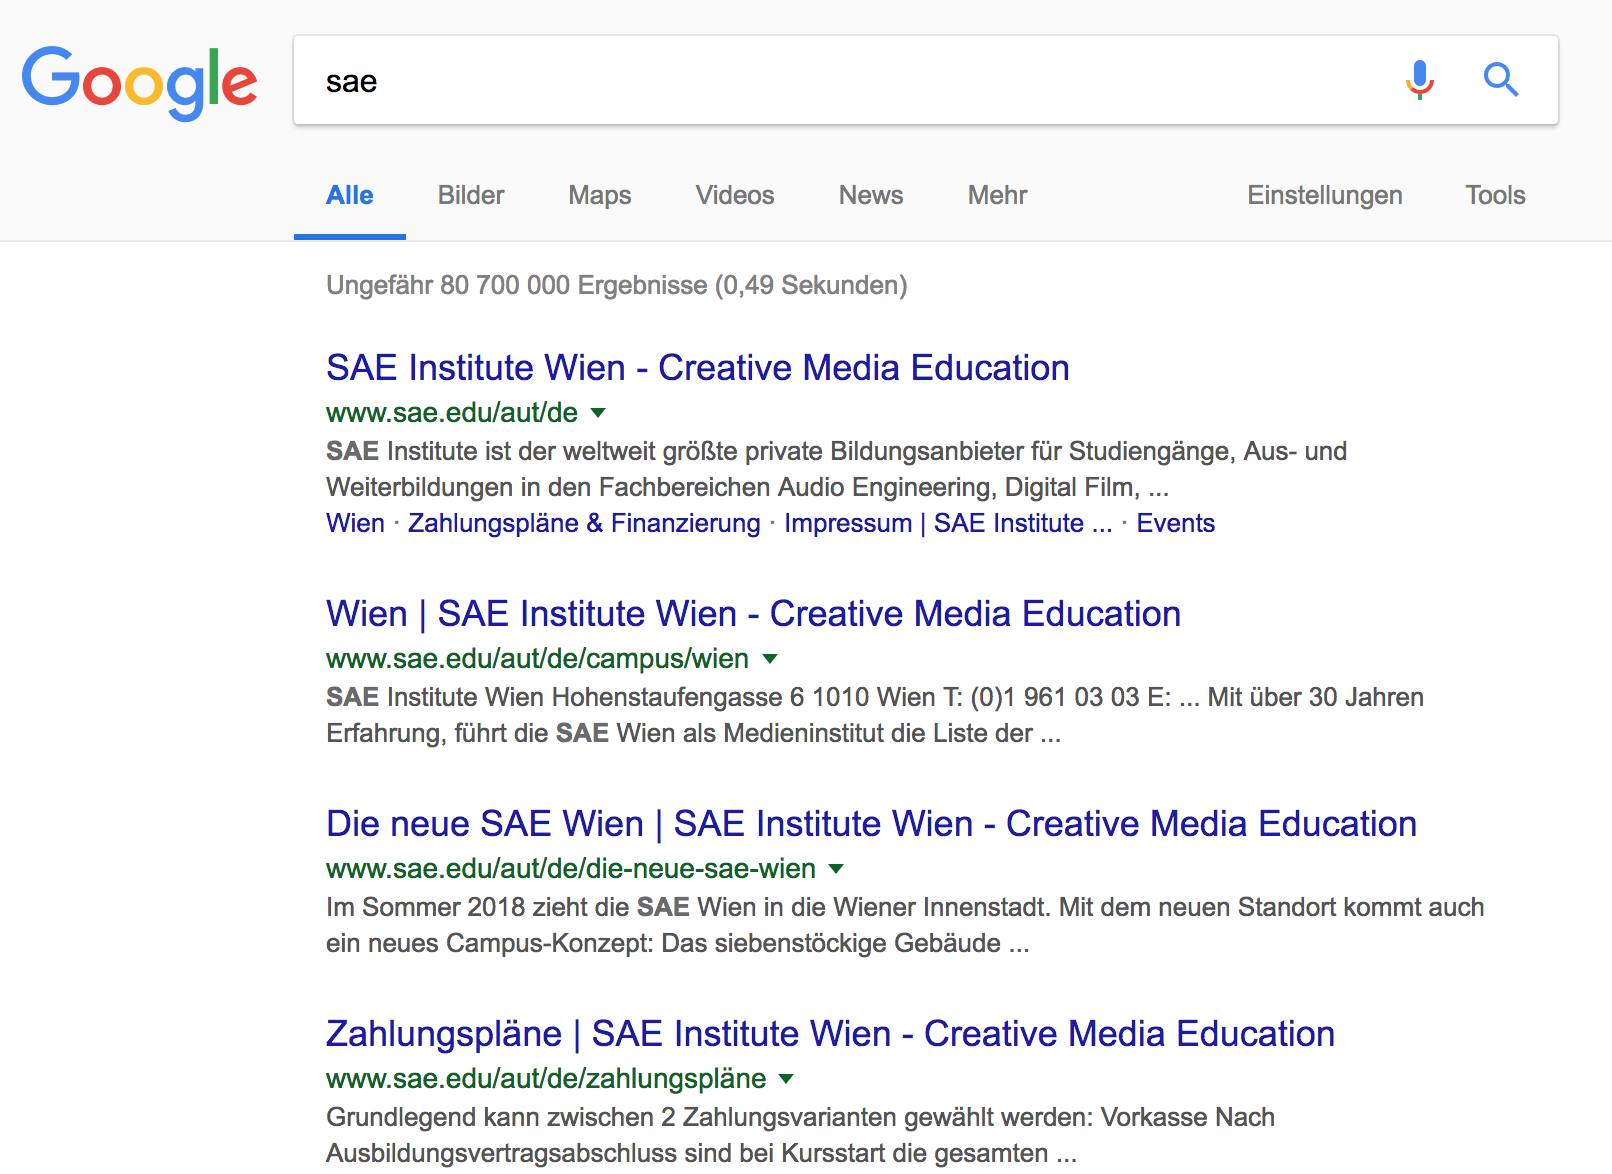Click the Google logo

click(x=140, y=82)
